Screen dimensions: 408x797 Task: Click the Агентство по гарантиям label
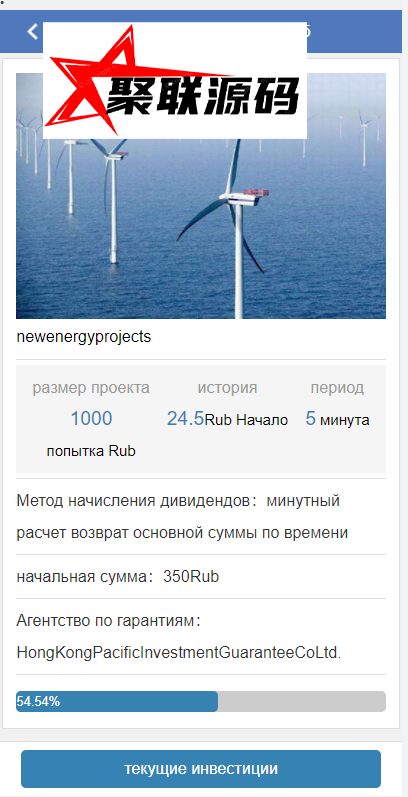[109, 621]
